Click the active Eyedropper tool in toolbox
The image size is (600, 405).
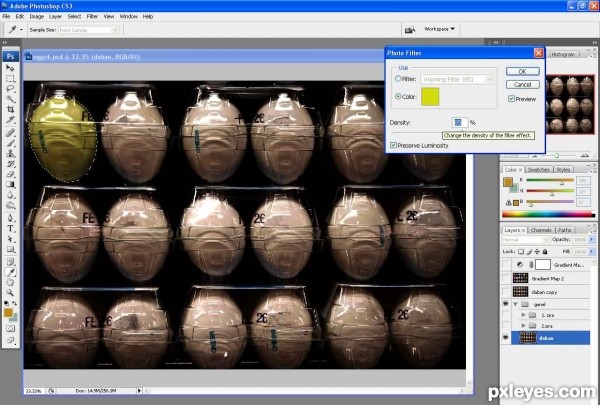coord(10,272)
